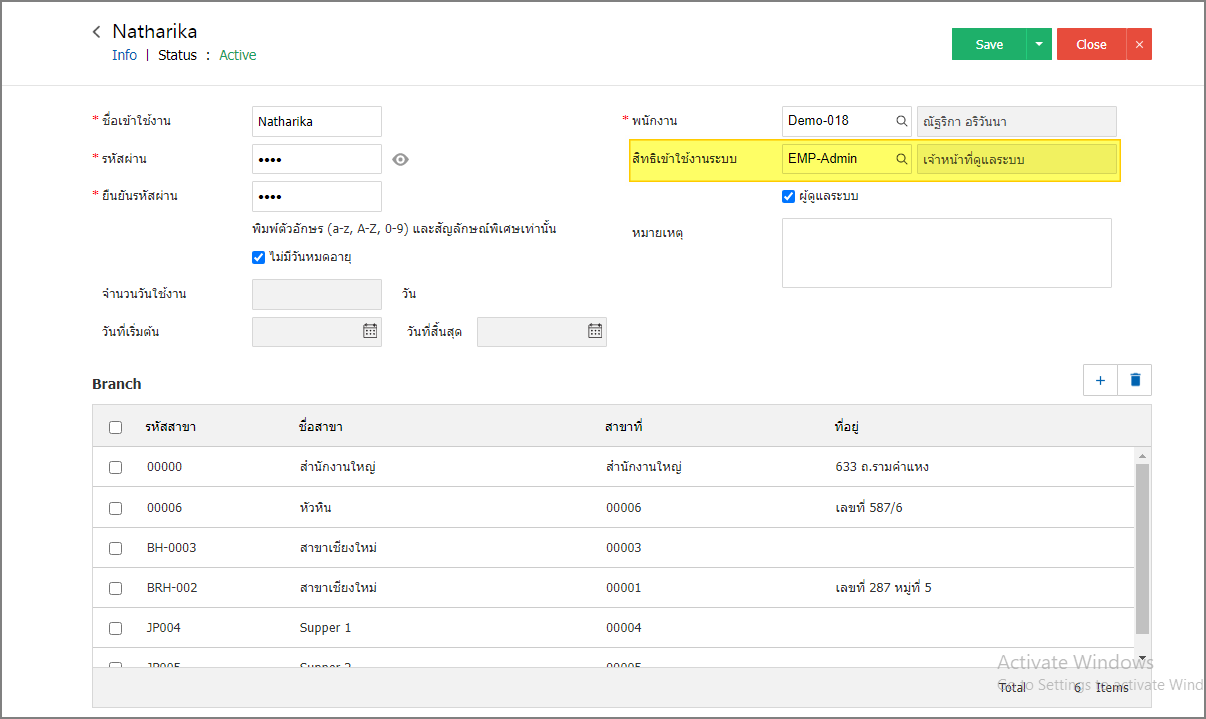Viewport: 1206px width, 719px height.
Task: Click the จำนวนวันใช้งาน days field
Action: click(317, 294)
